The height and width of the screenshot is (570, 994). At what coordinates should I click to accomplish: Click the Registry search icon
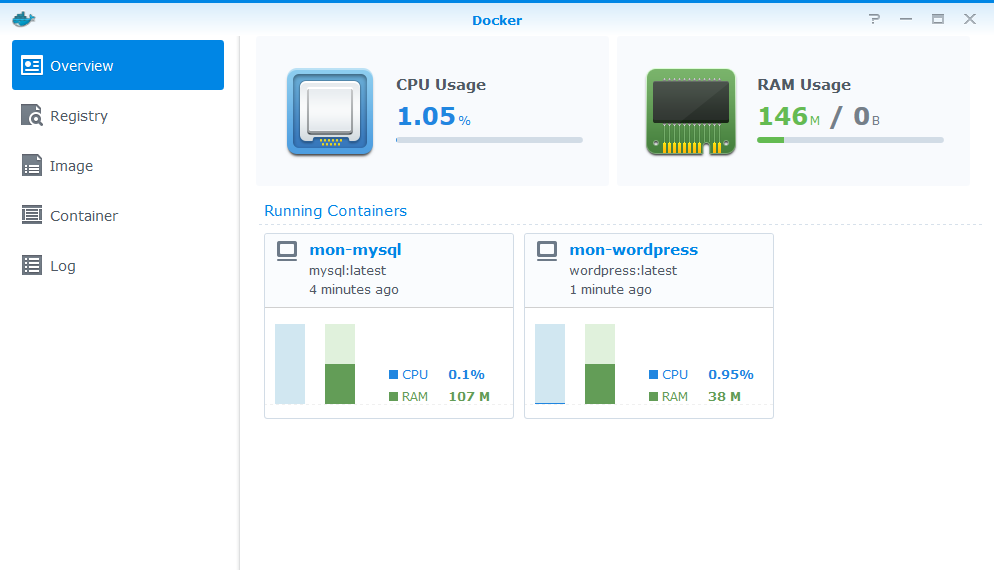(32, 116)
